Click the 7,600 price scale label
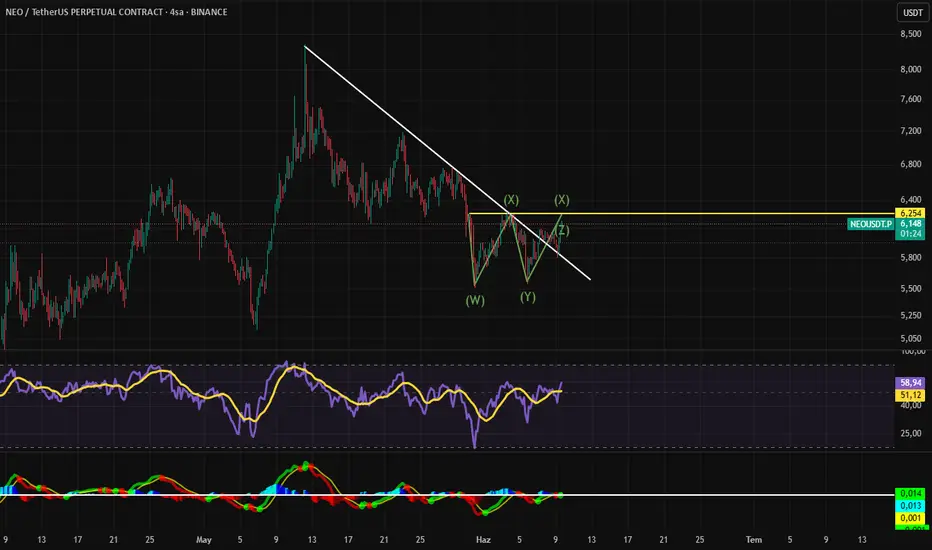Image resolution: width=932 pixels, height=550 pixels. (x=911, y=99)
